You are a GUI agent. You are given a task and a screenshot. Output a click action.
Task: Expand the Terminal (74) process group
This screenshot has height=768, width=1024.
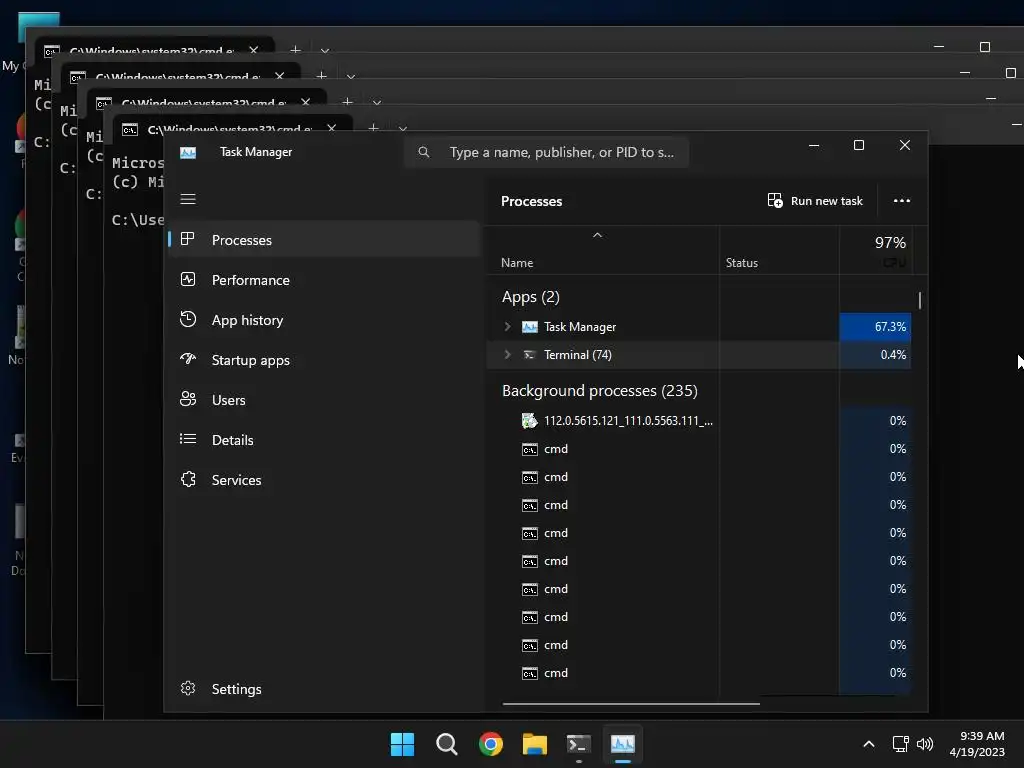[507, 354]
